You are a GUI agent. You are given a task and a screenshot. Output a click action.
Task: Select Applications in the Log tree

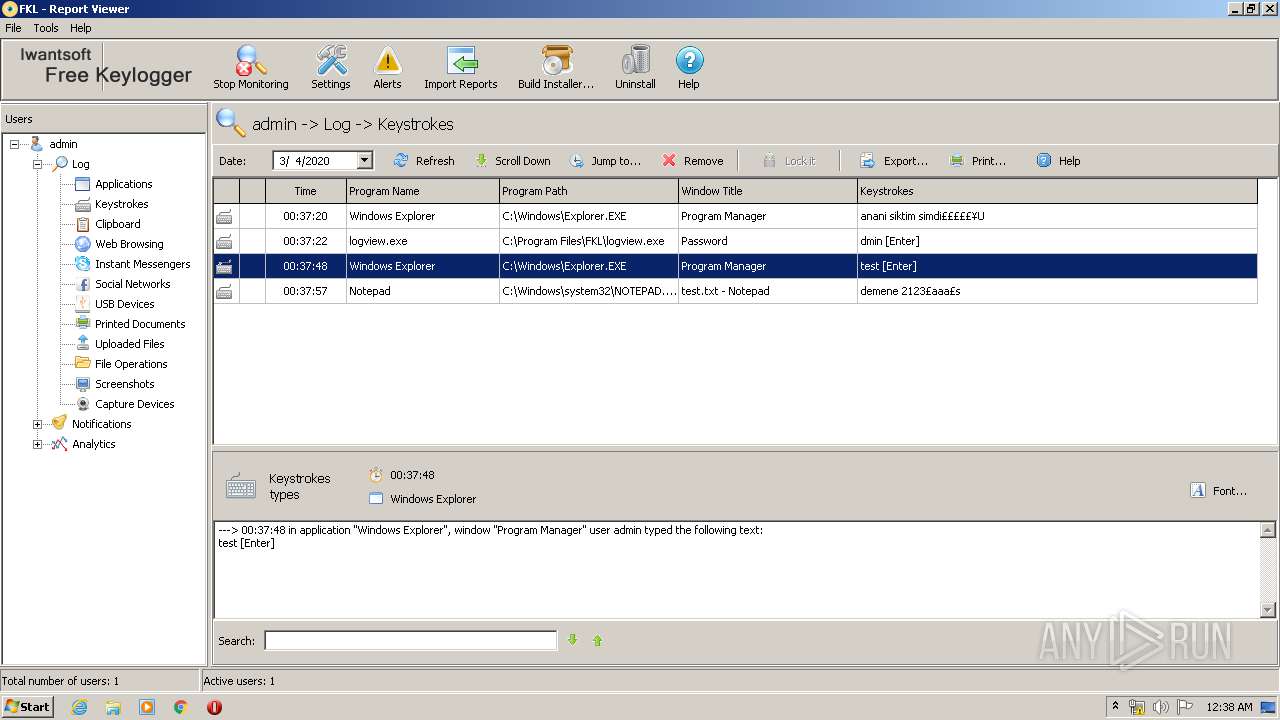[x=123, y=184]
